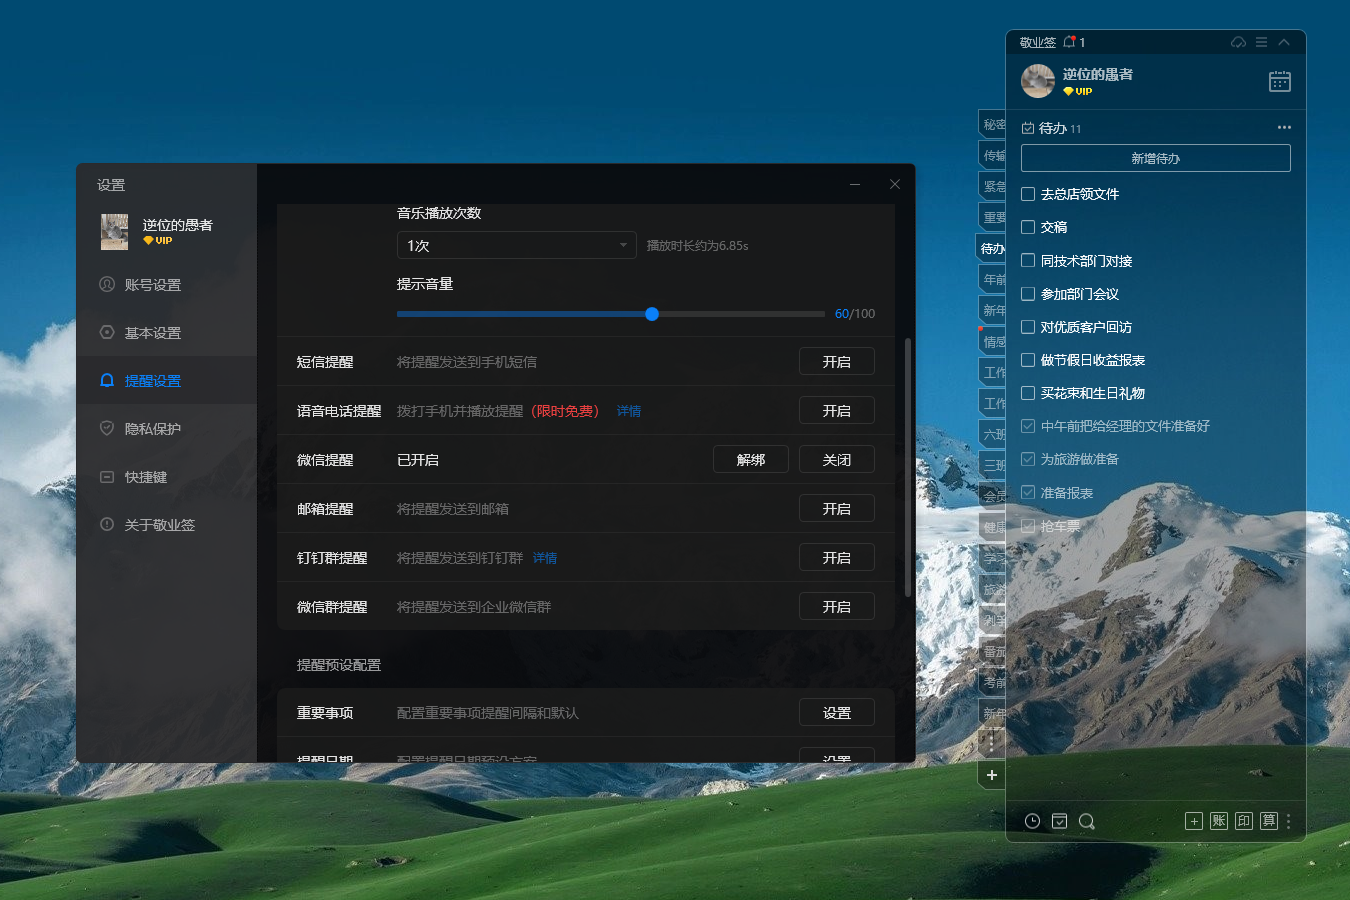The height and width of the screenshot is (900, 1350).
Task: Open the cloud sync icon in 敬业签 header
Action: coord(1237,42)
